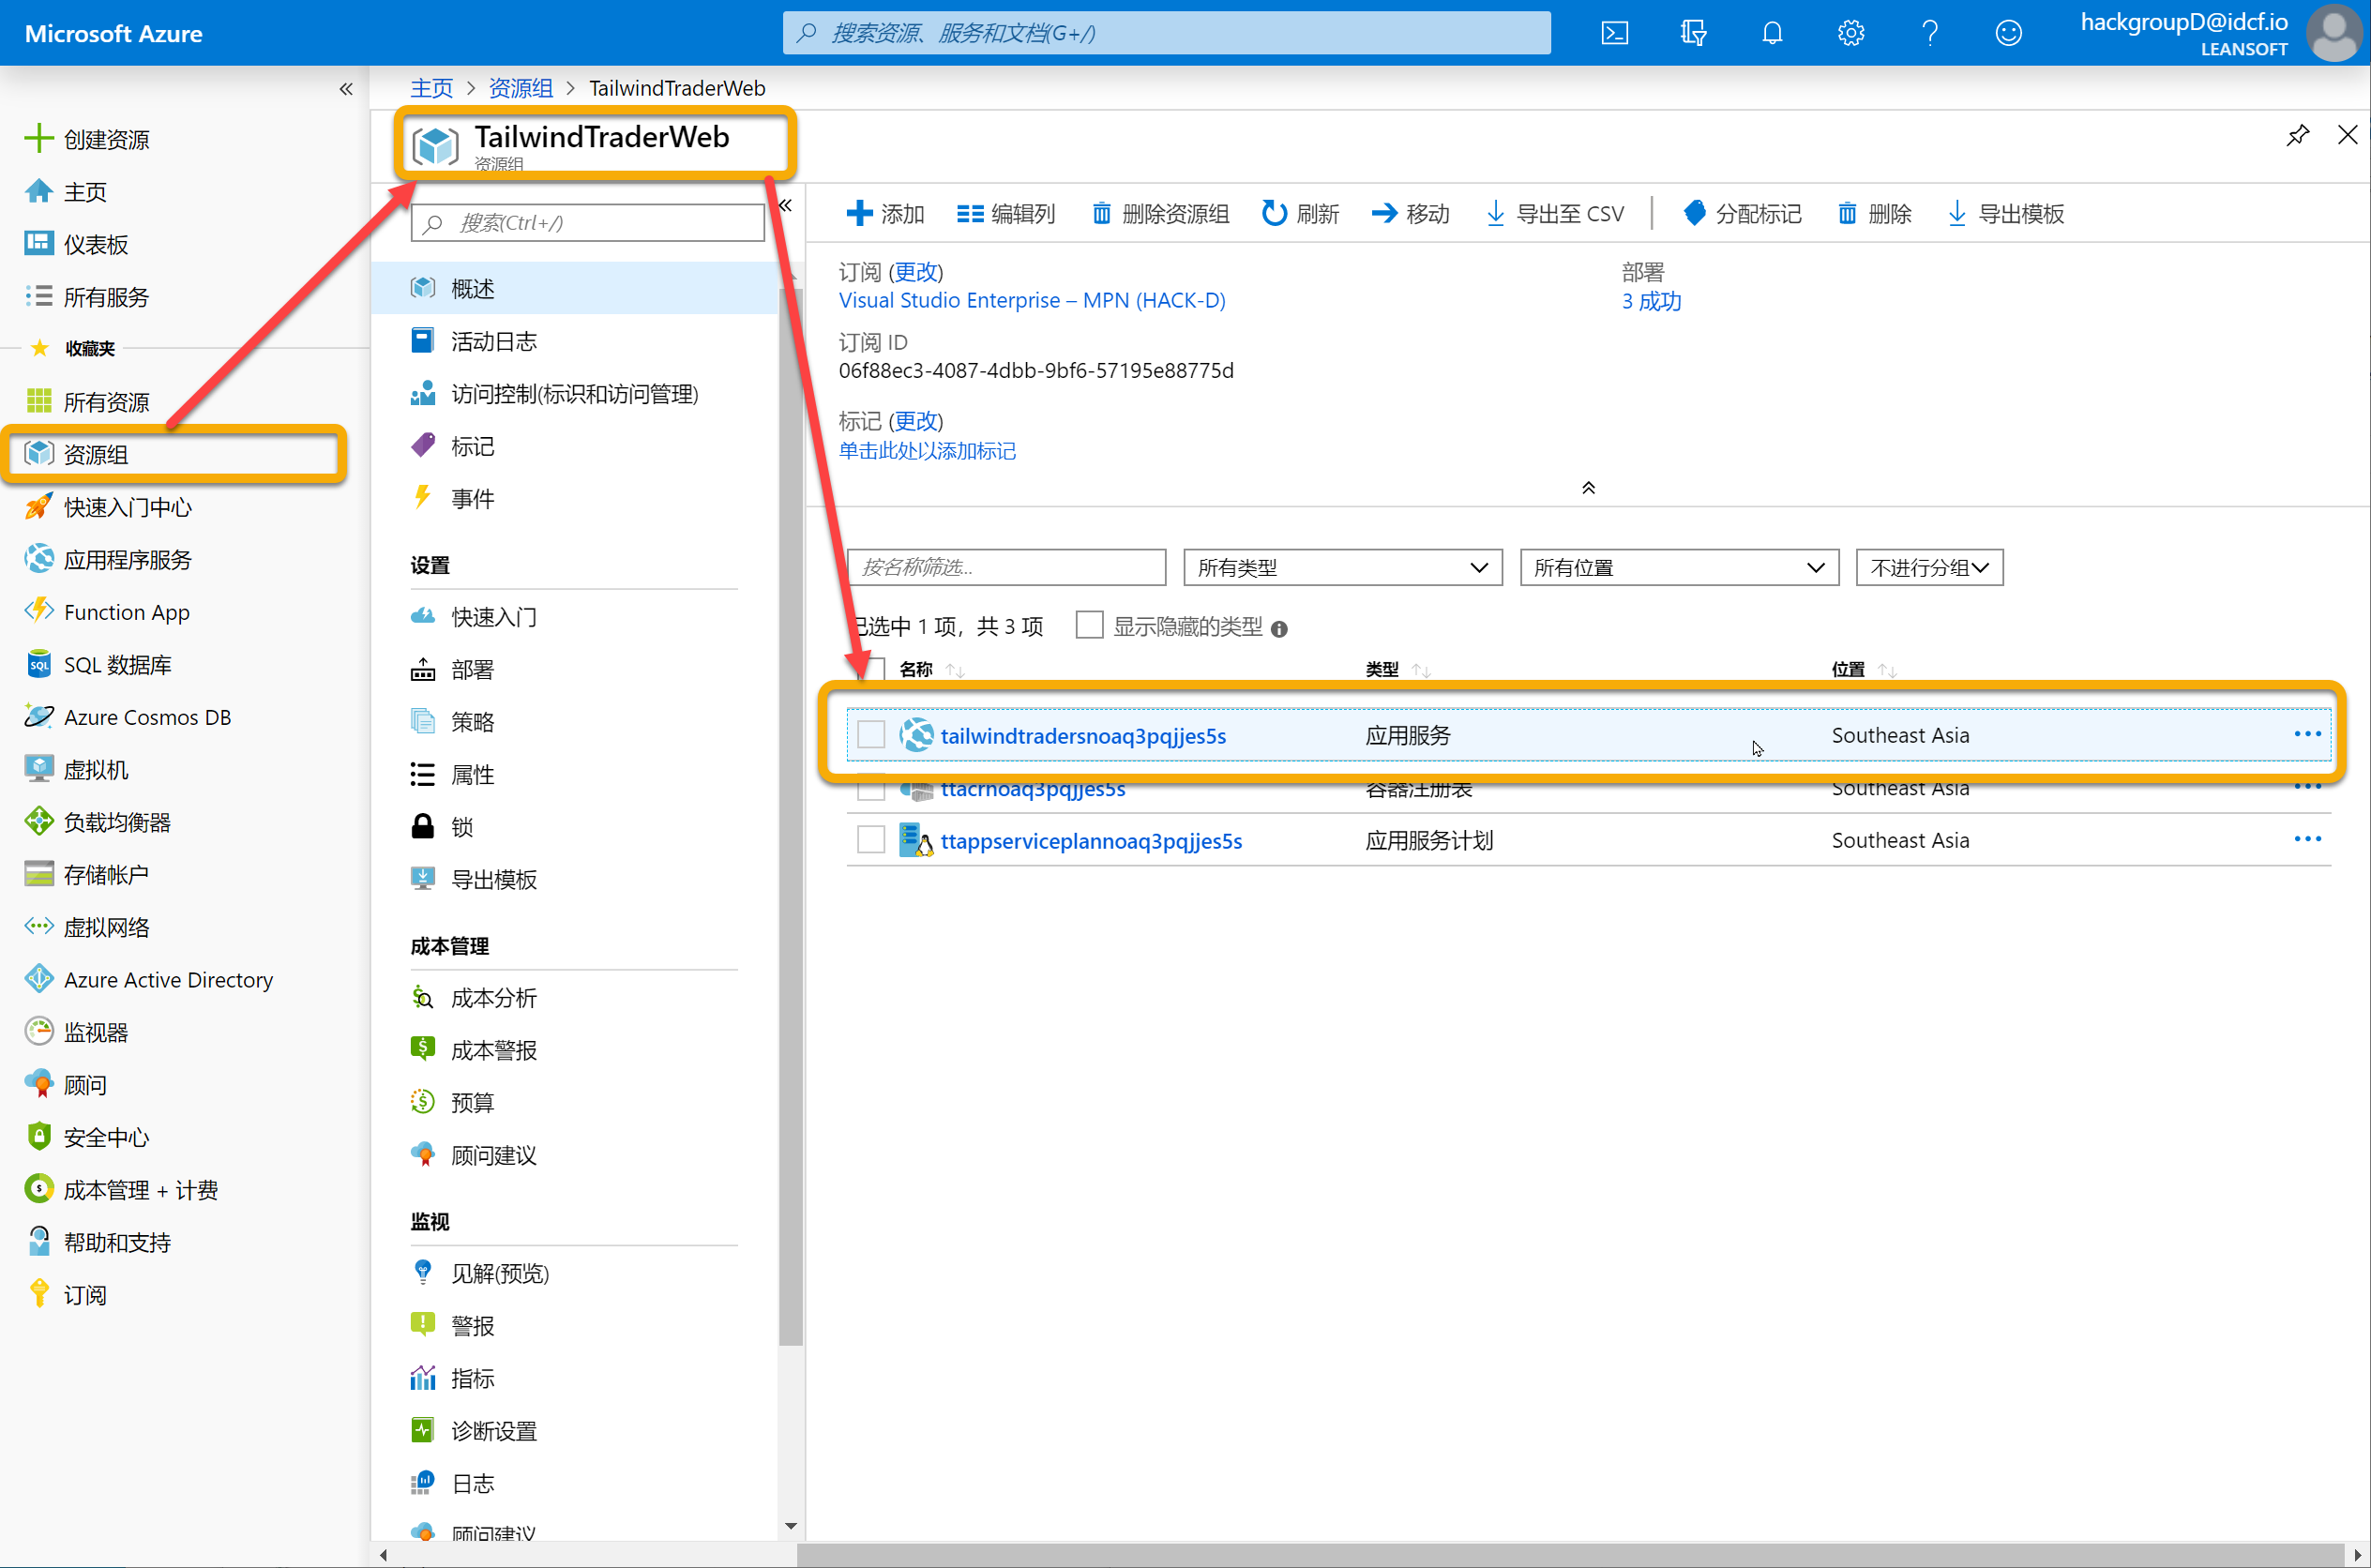Screen dimensions: 2371x1568
Task: Click the 按名称筛选 filter field
Action: (1006, 567)
